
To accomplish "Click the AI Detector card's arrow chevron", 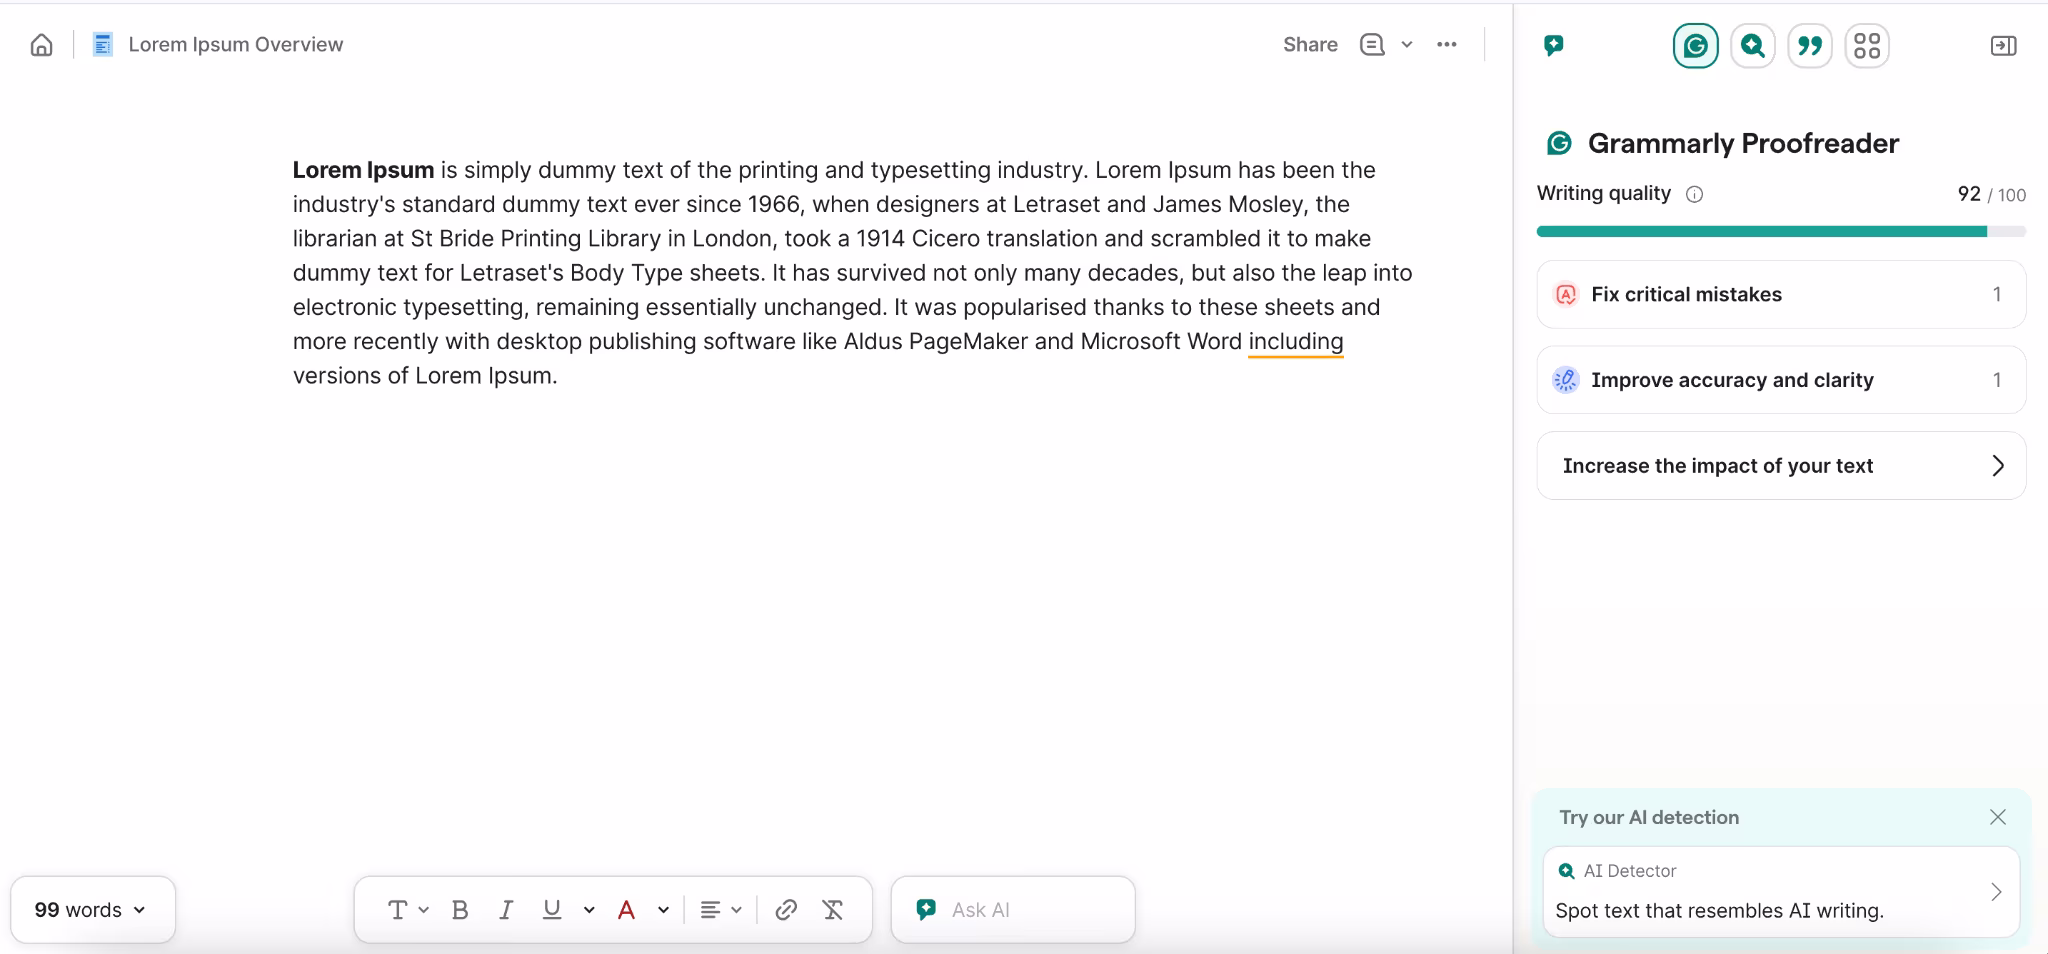I will 1996,892.
